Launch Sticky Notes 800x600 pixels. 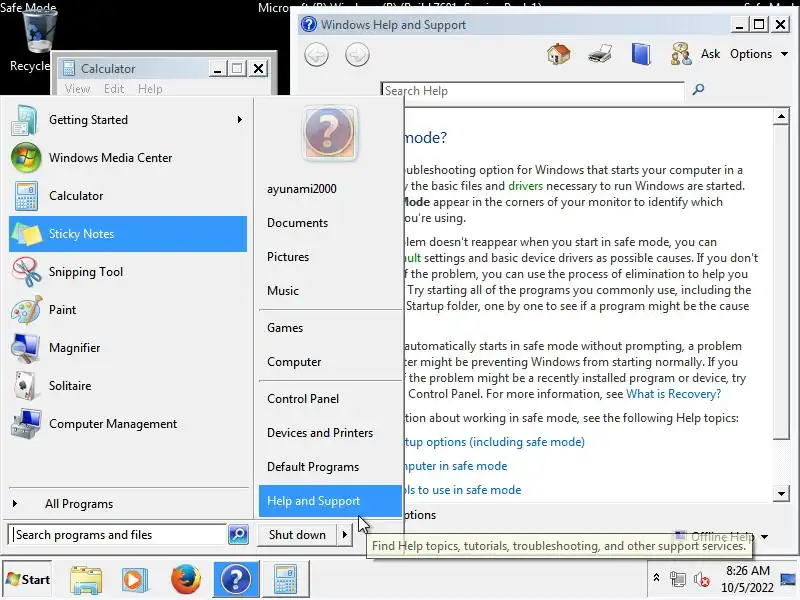point(128,234)
